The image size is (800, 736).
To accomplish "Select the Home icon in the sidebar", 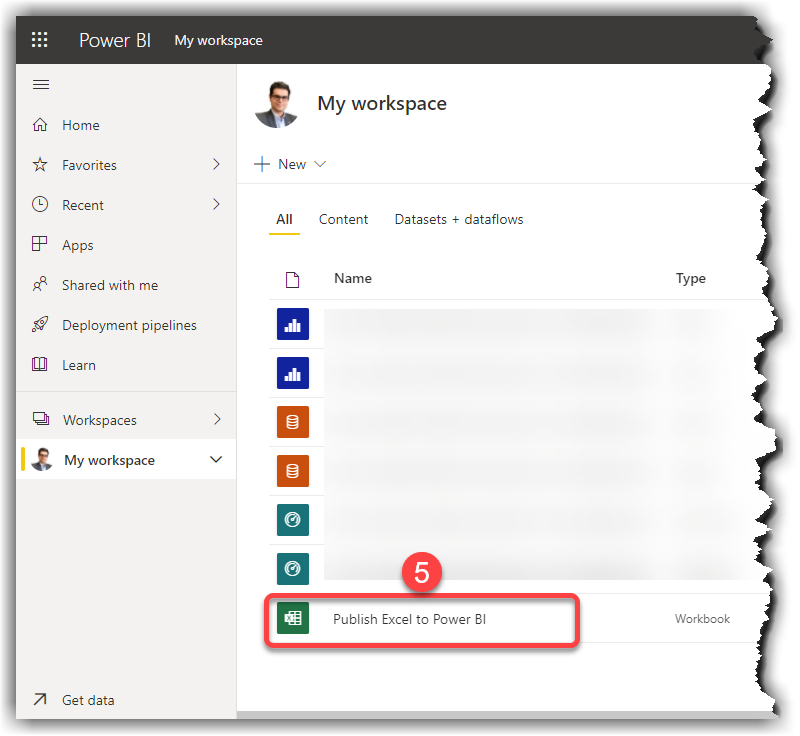I will (x=42, y=125).
